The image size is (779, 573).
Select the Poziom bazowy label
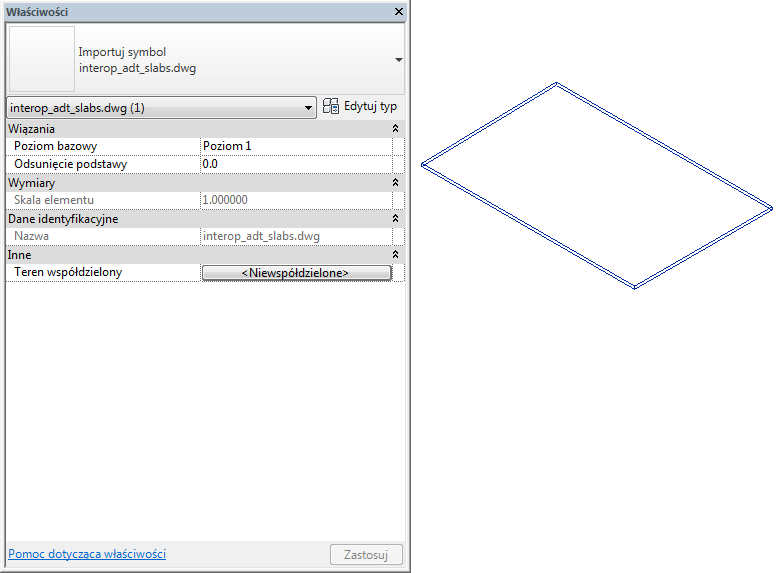click(x=56, y=146)
